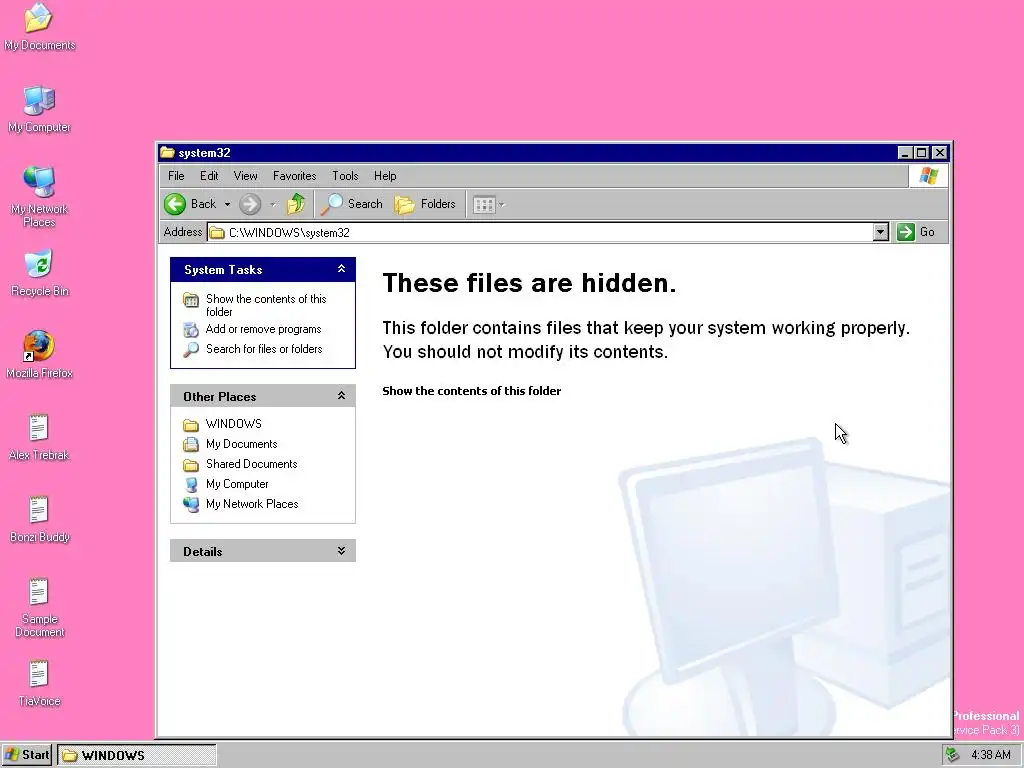
Task: Collapse the Other Places panel
Action: 341,396
